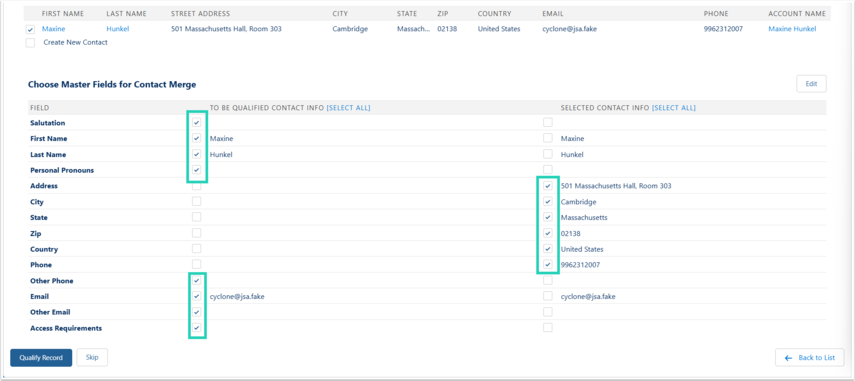Open the Hunkel last name link
The height and width of the screenshot is (381, 855).
coord(118,29)
